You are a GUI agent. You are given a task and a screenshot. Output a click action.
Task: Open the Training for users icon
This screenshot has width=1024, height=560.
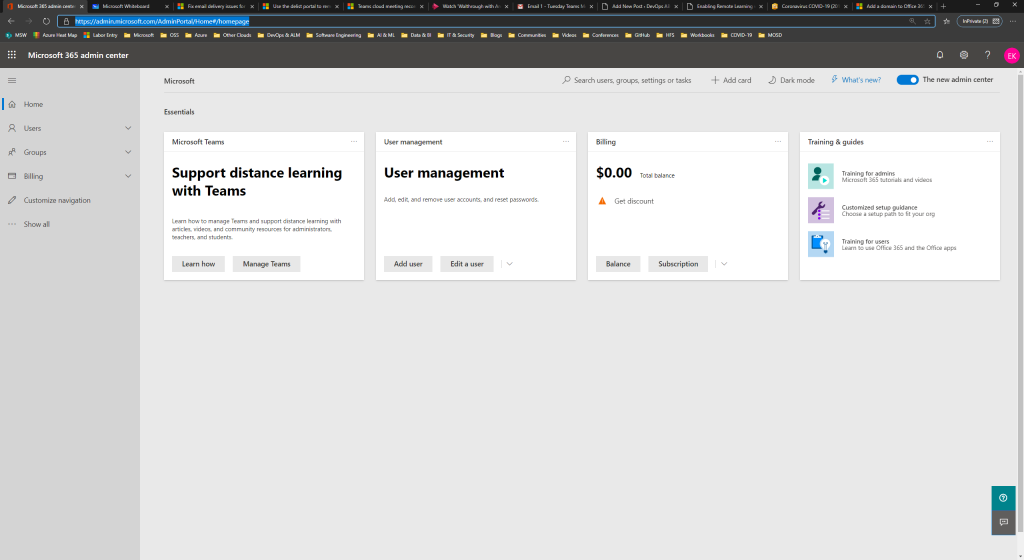(820, 244)
